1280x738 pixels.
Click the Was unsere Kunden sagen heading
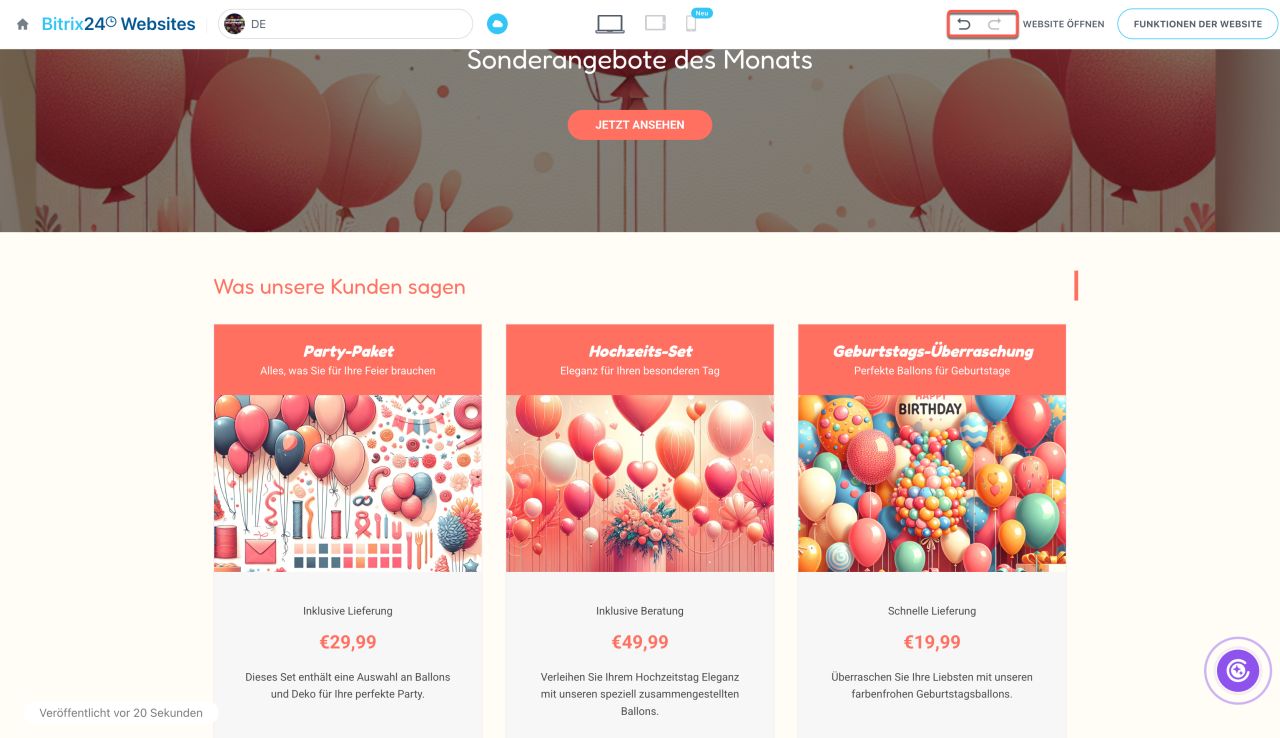pos(340,287)
